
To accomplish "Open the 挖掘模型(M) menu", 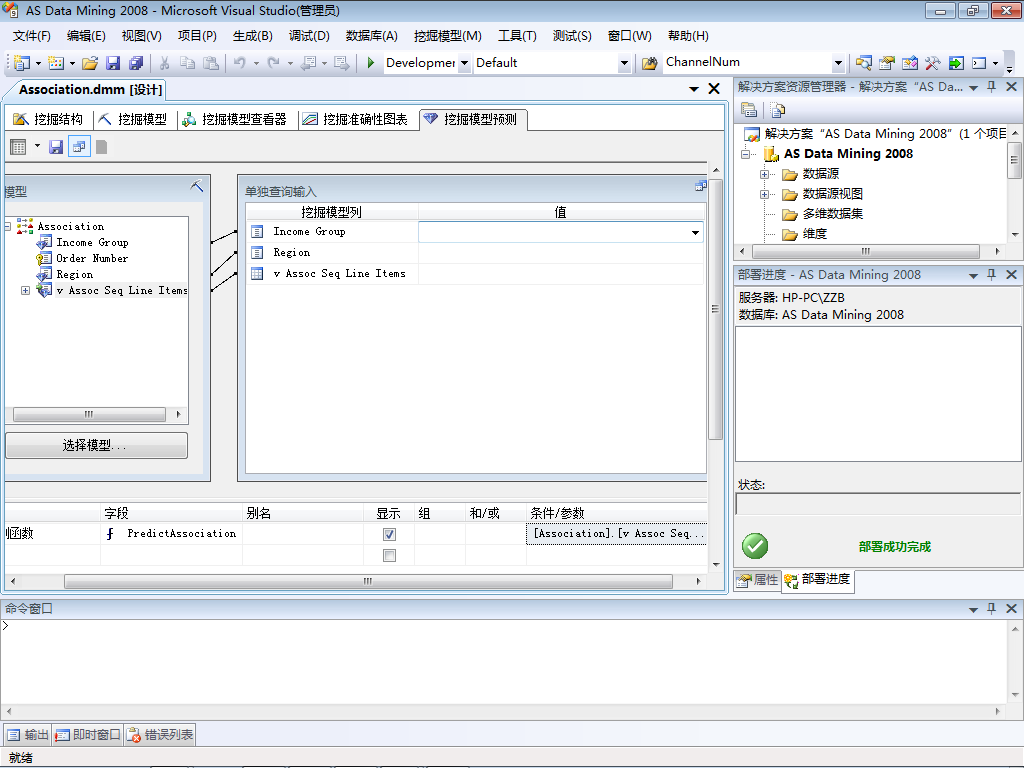I will 448,36.
